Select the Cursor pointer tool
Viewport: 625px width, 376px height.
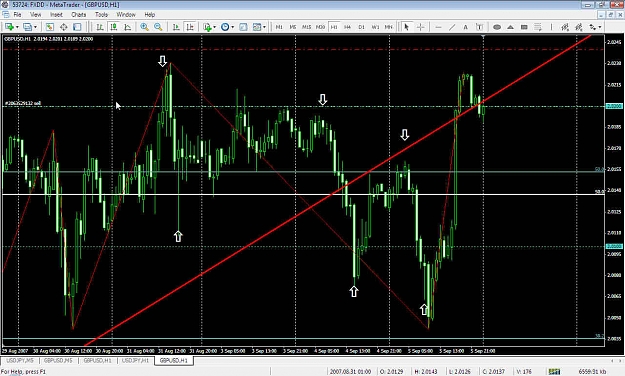pos(406,27)
